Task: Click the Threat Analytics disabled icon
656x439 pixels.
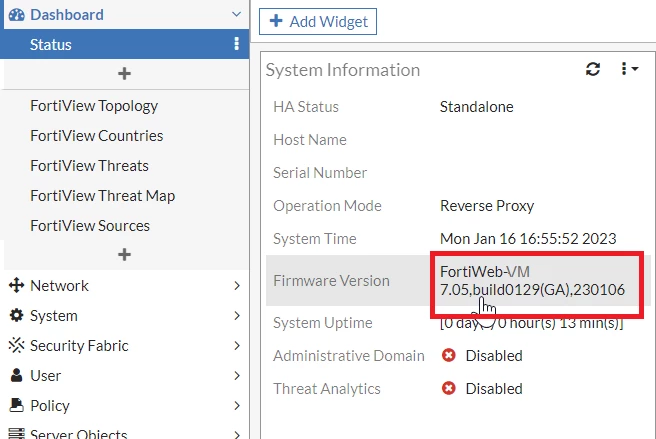Action: pos(448,388)
